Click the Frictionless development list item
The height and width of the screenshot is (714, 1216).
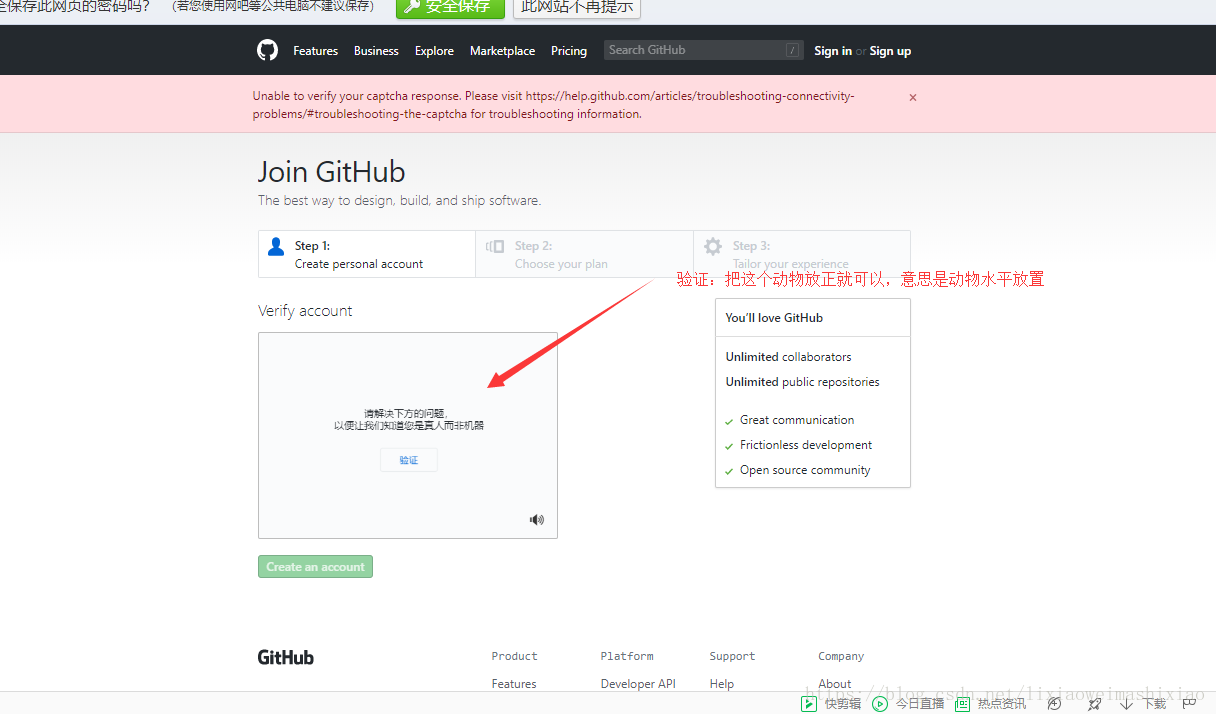806,445
